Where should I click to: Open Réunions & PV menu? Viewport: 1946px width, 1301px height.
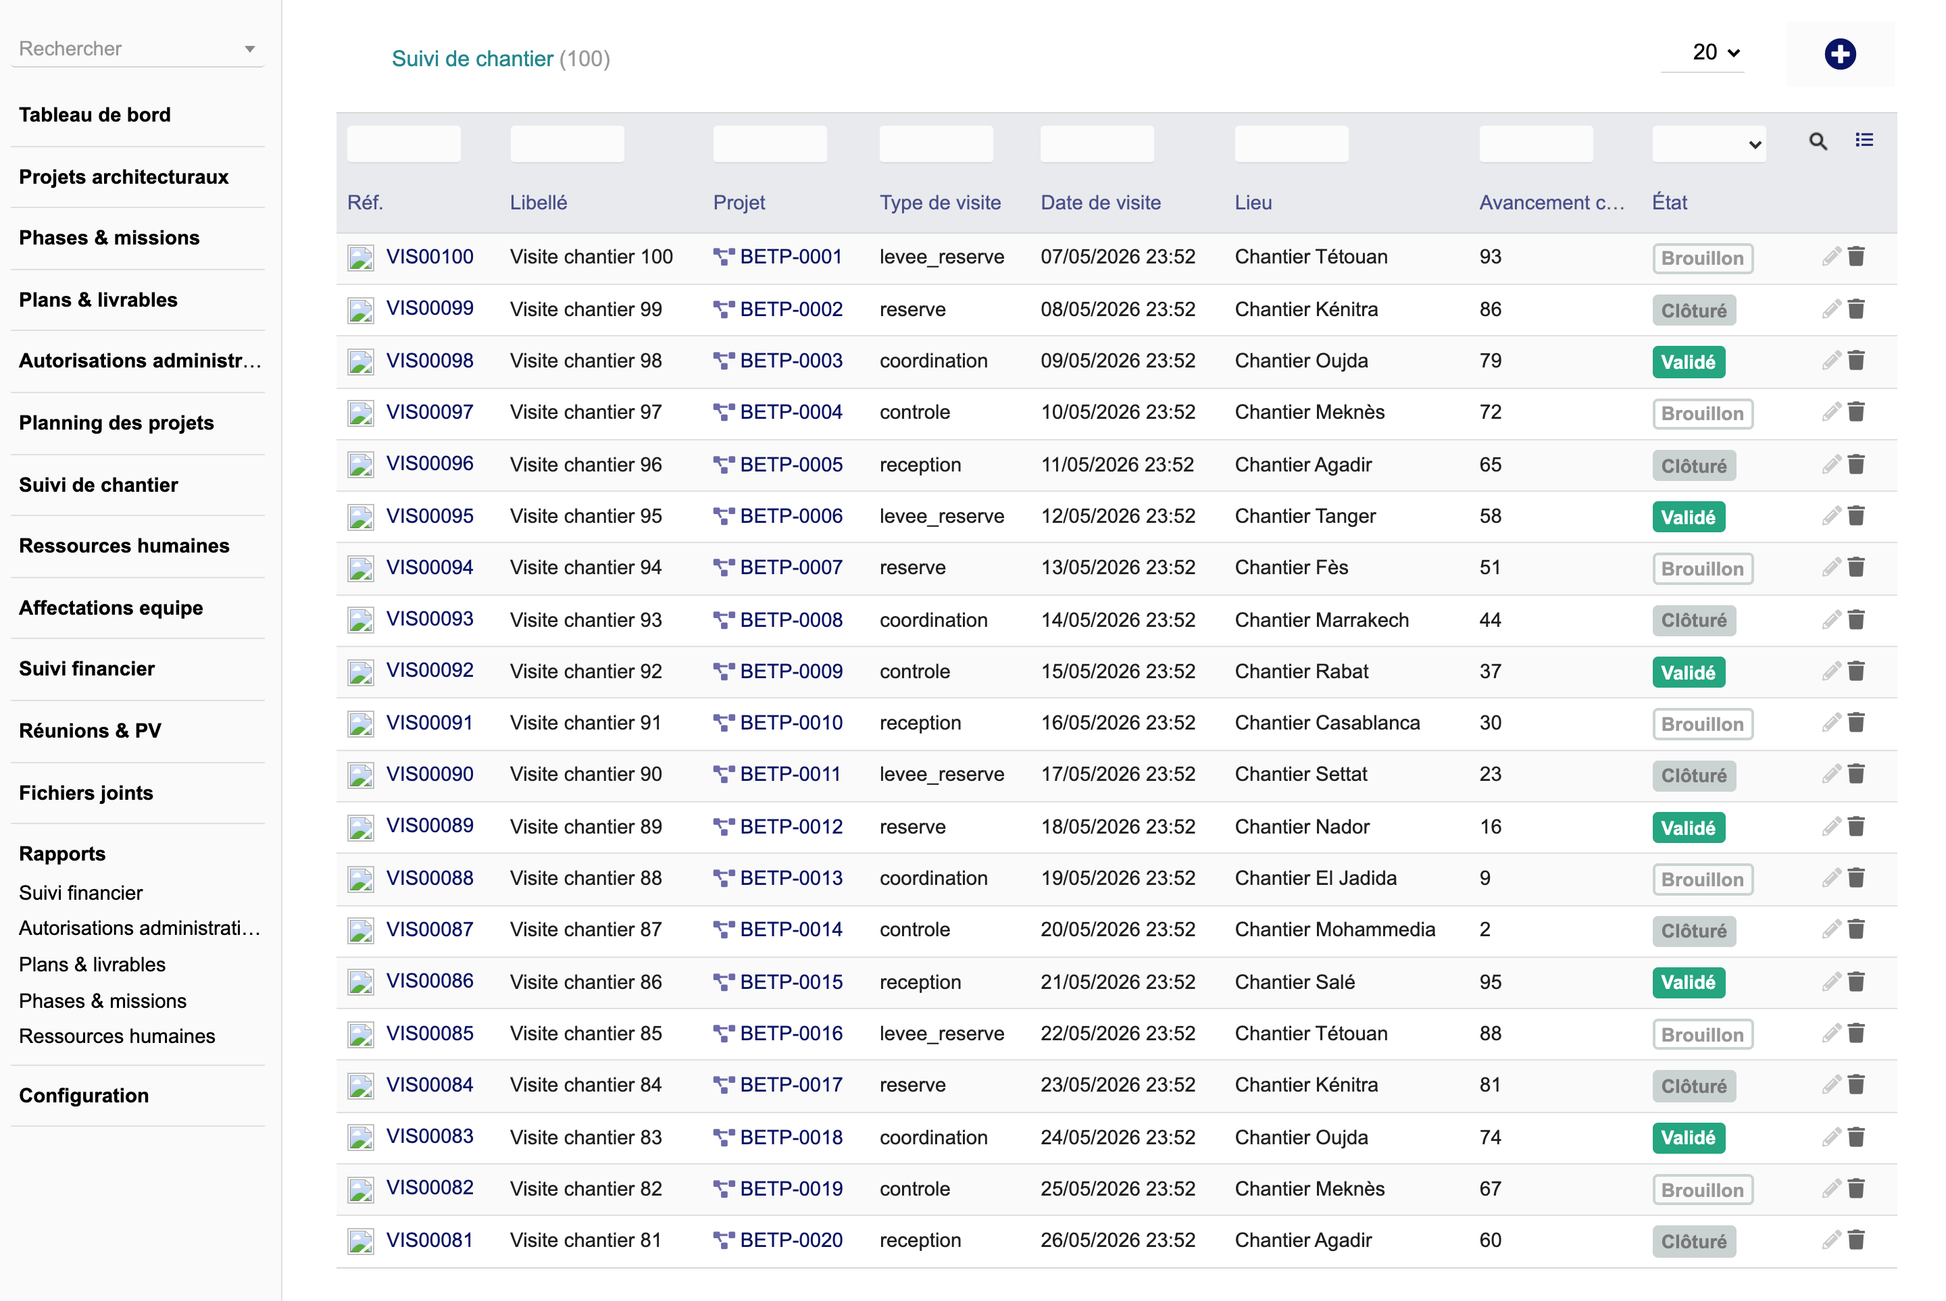pyautogui.click(x=90, y=731)
